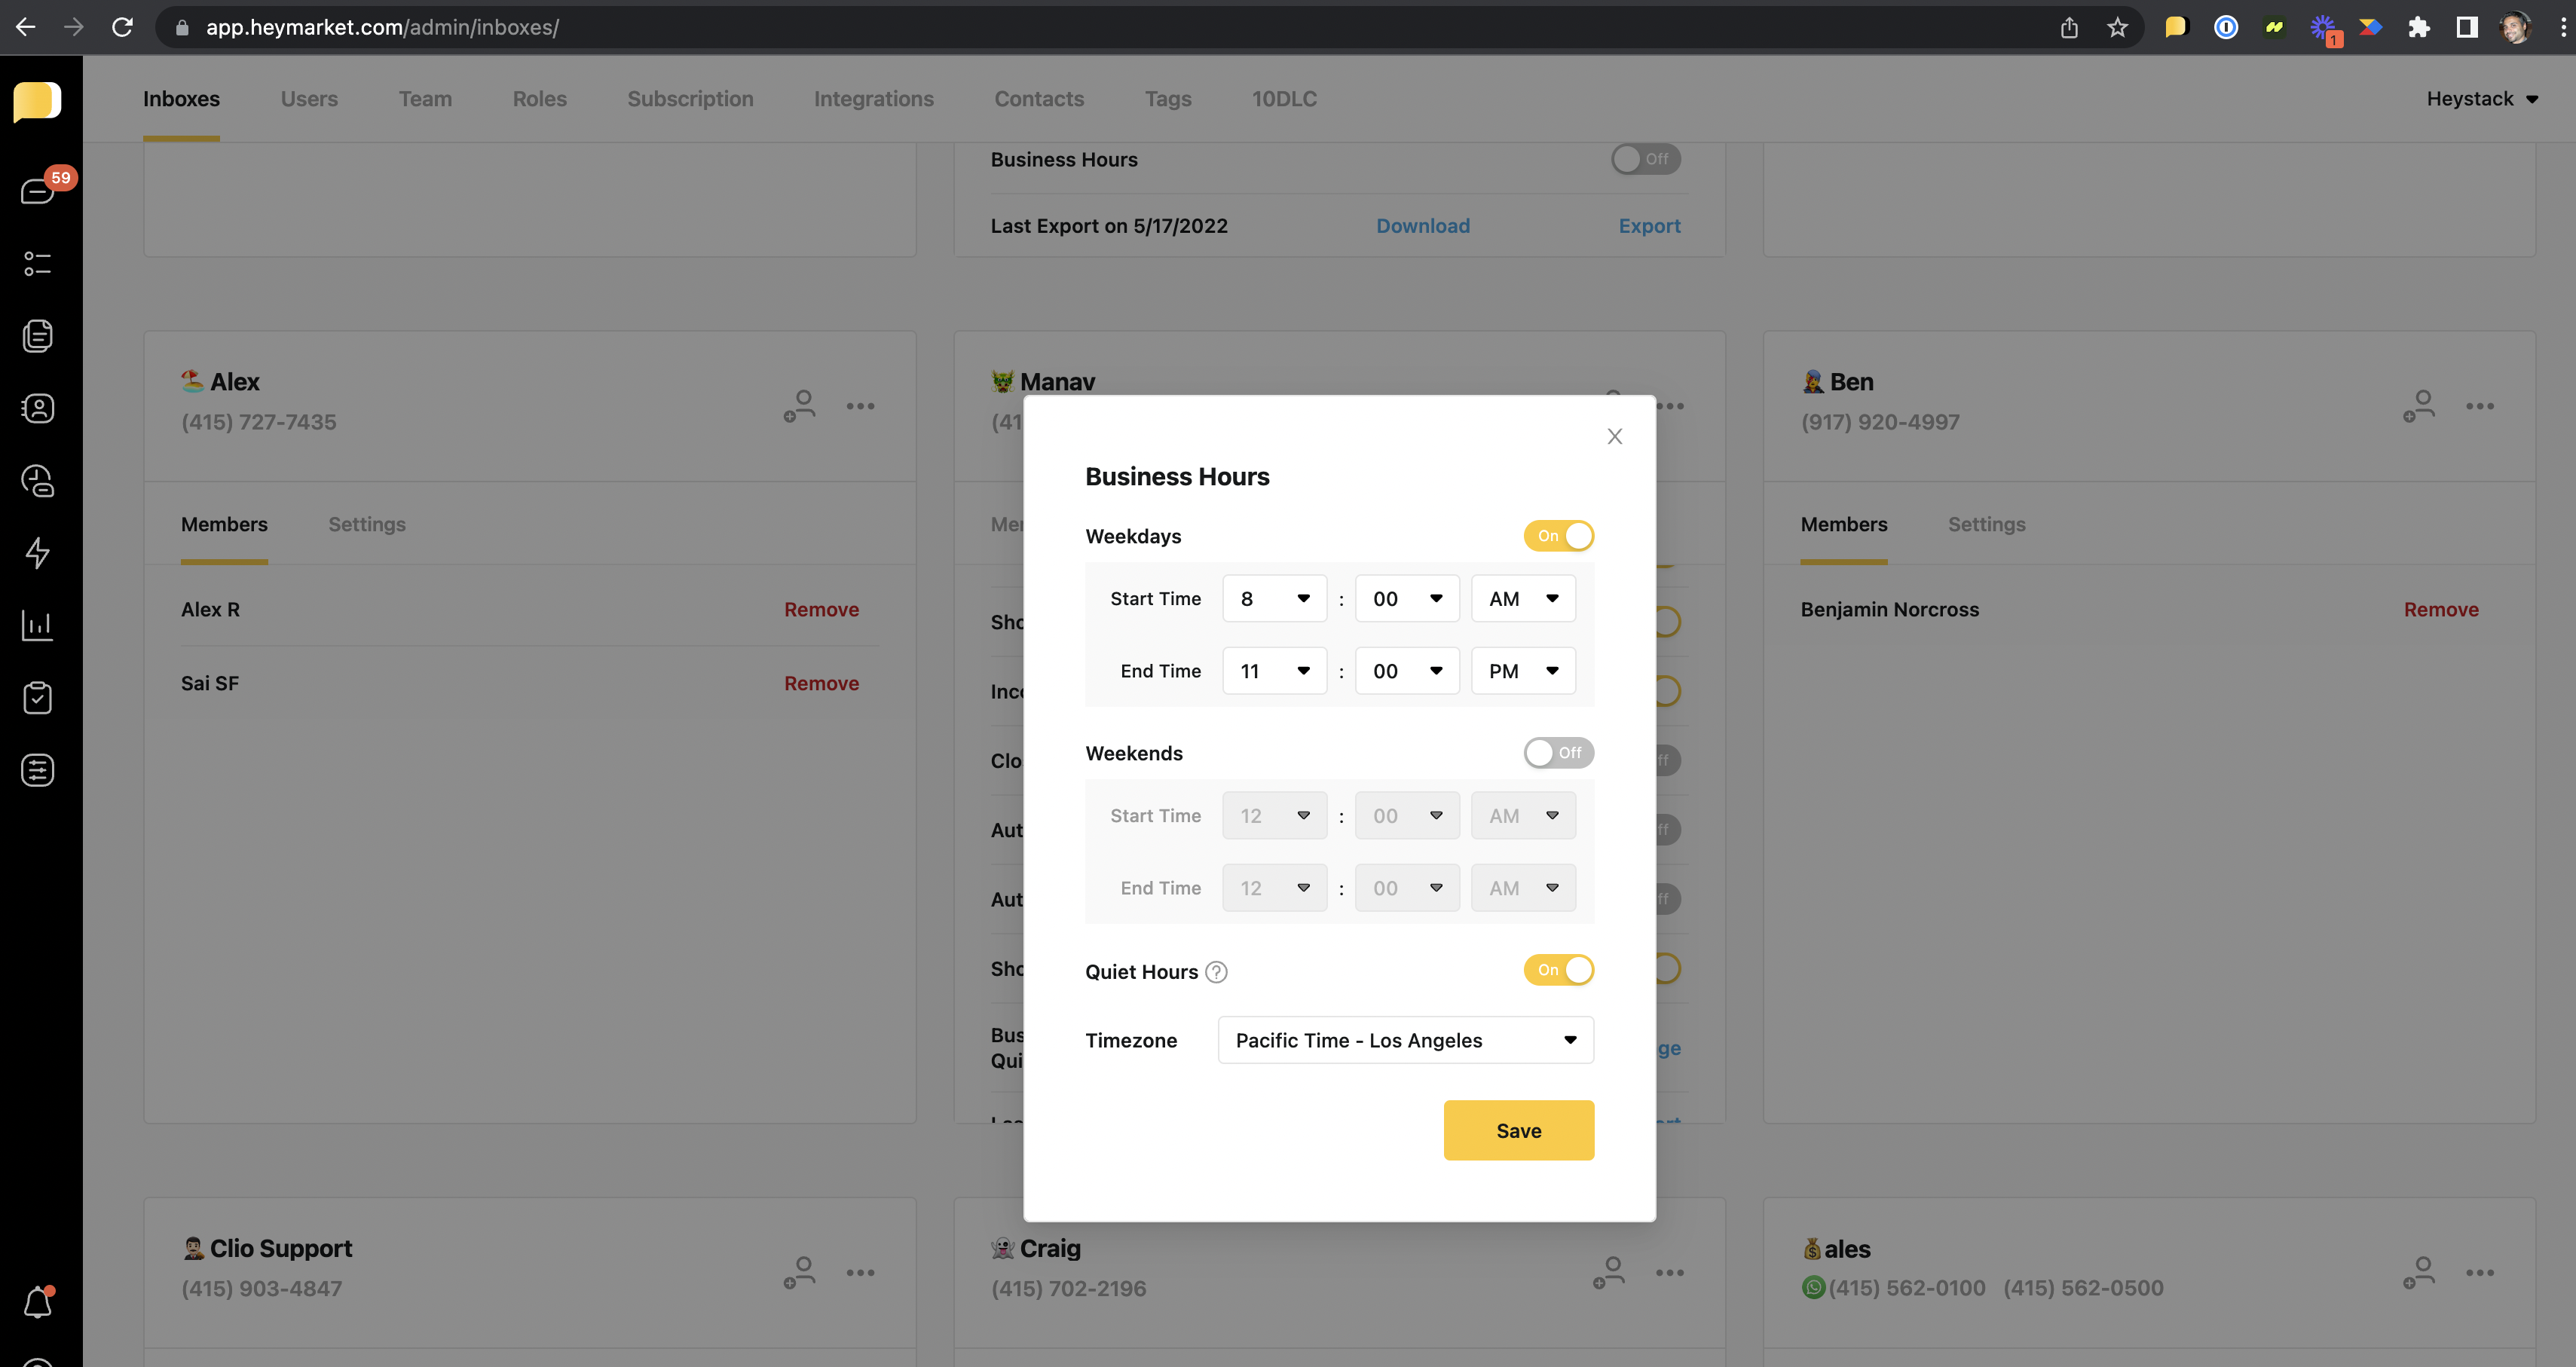Switch to the Subscription tab
The image size is (2576, 1367).
pyautogui.click(x=690, y=99)
